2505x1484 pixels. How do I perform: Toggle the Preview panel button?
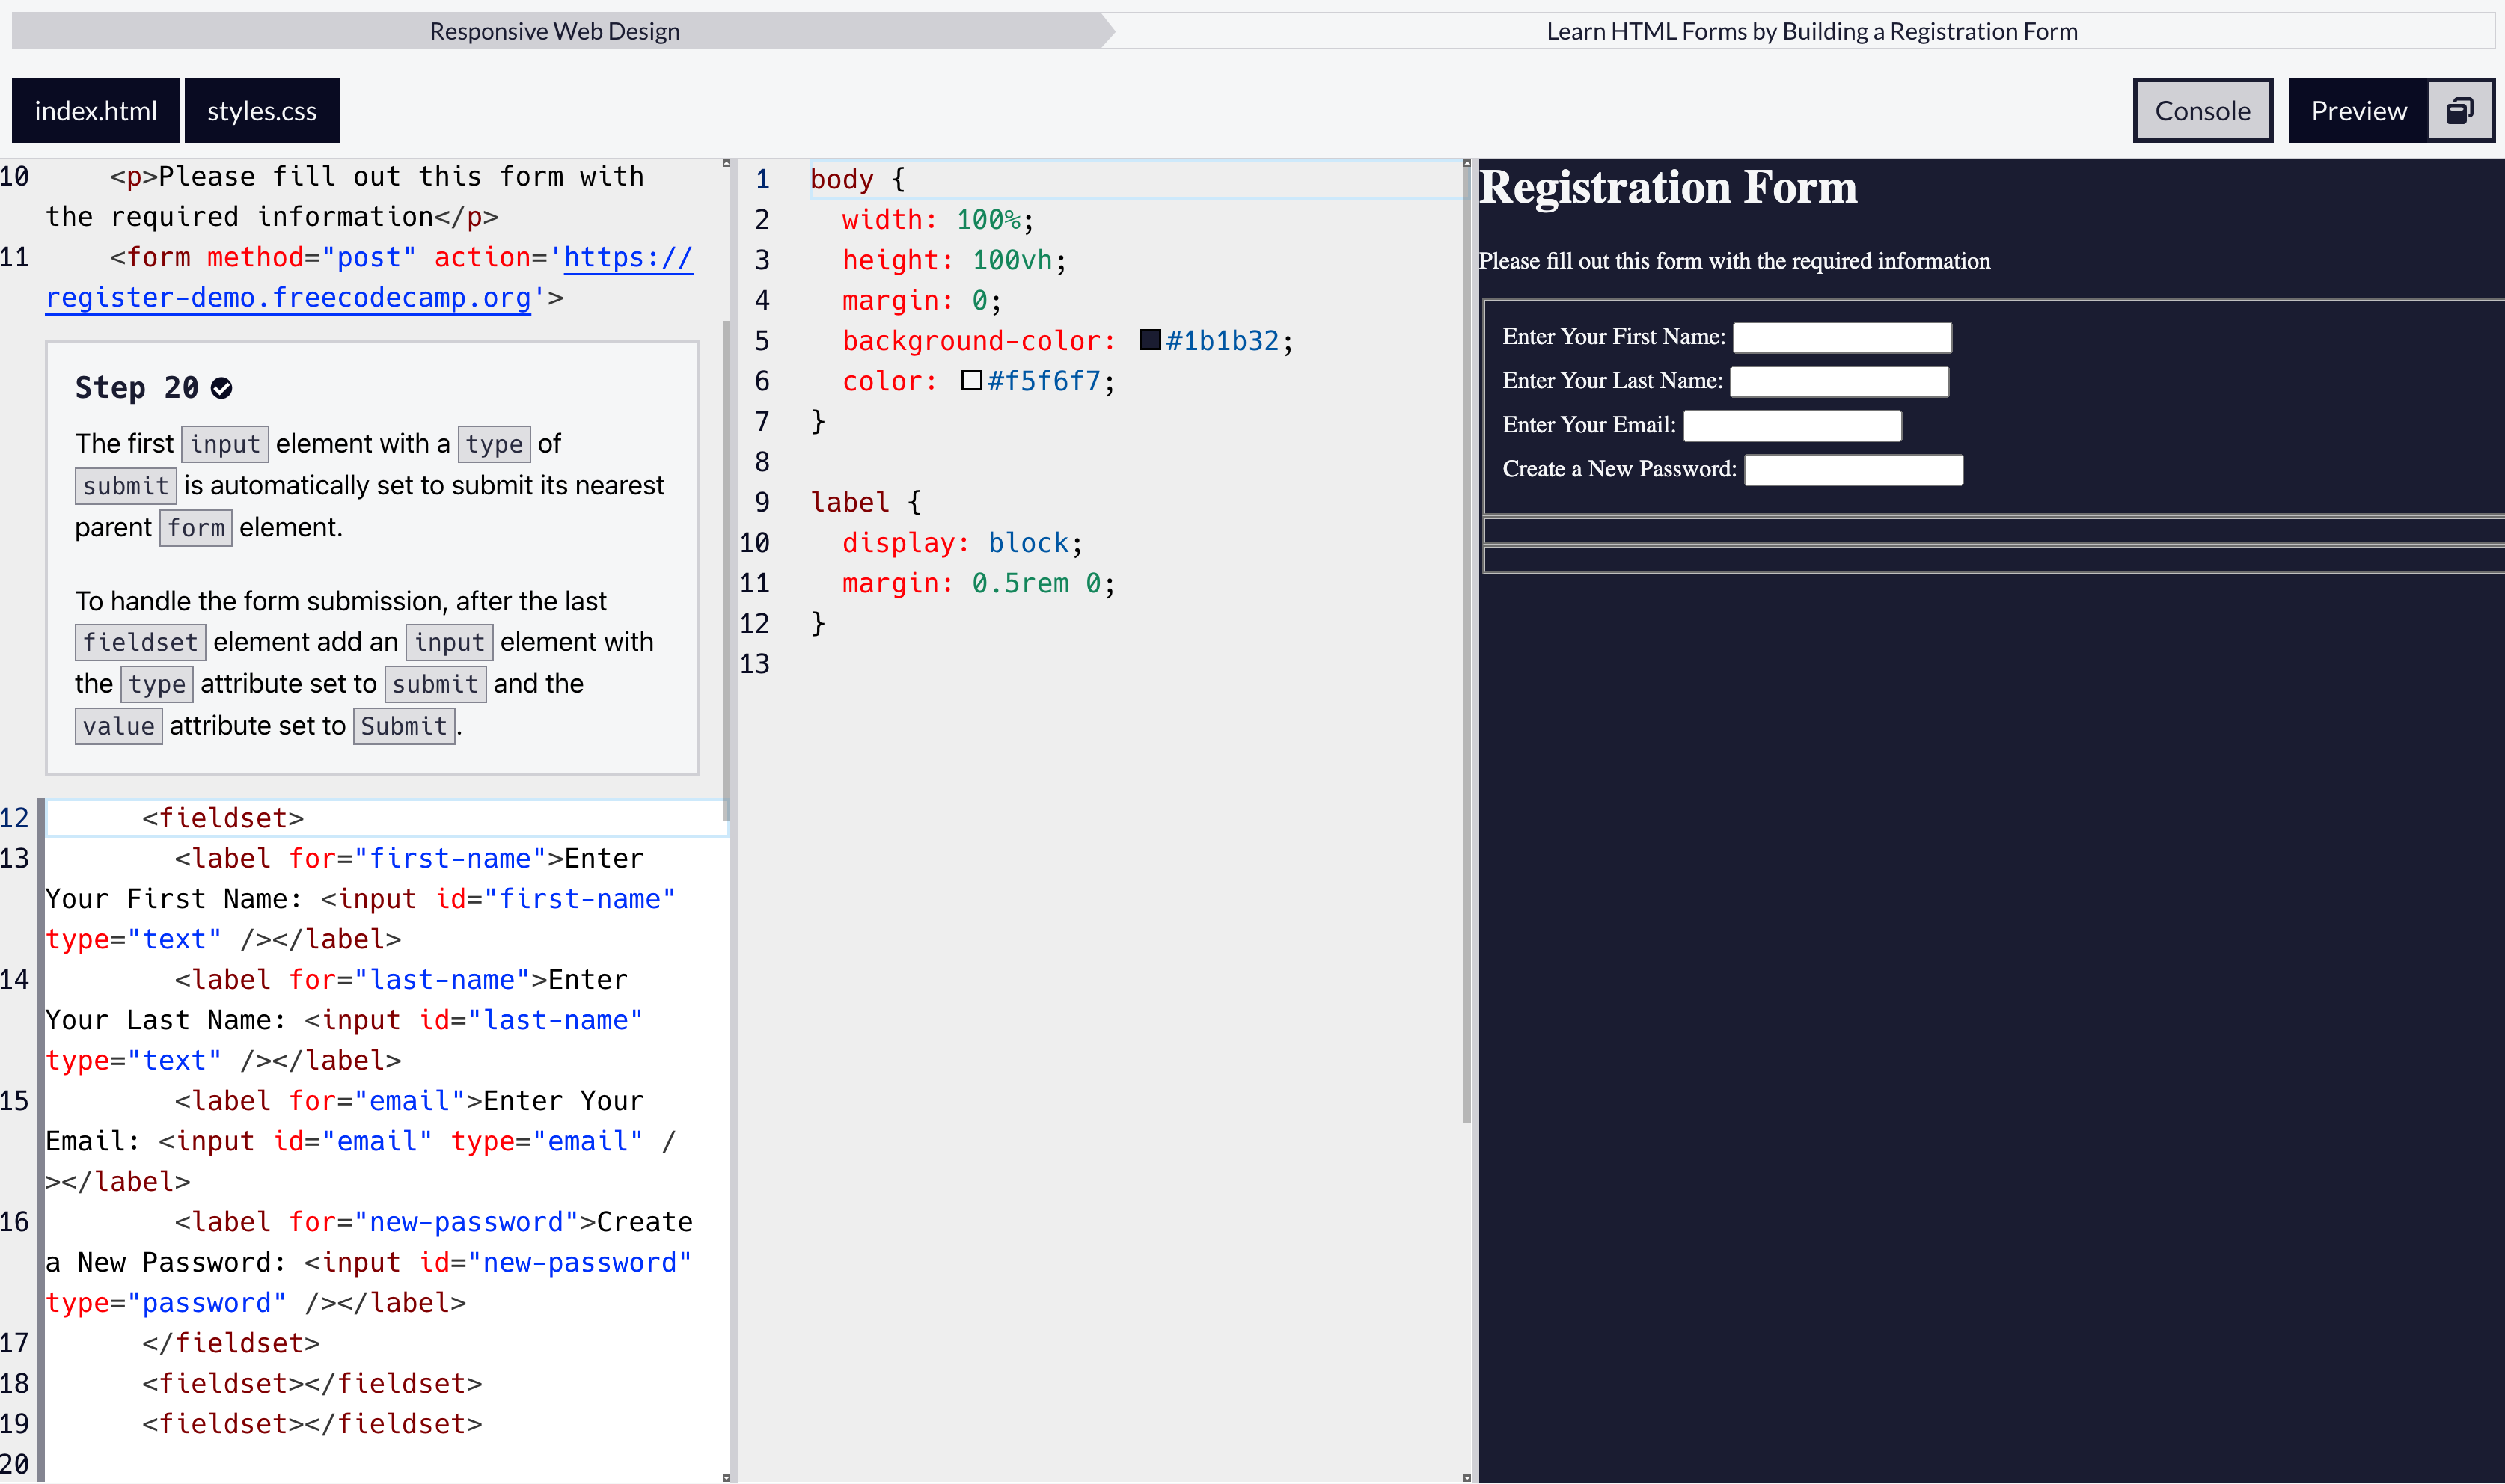(x=2358, y=110)
